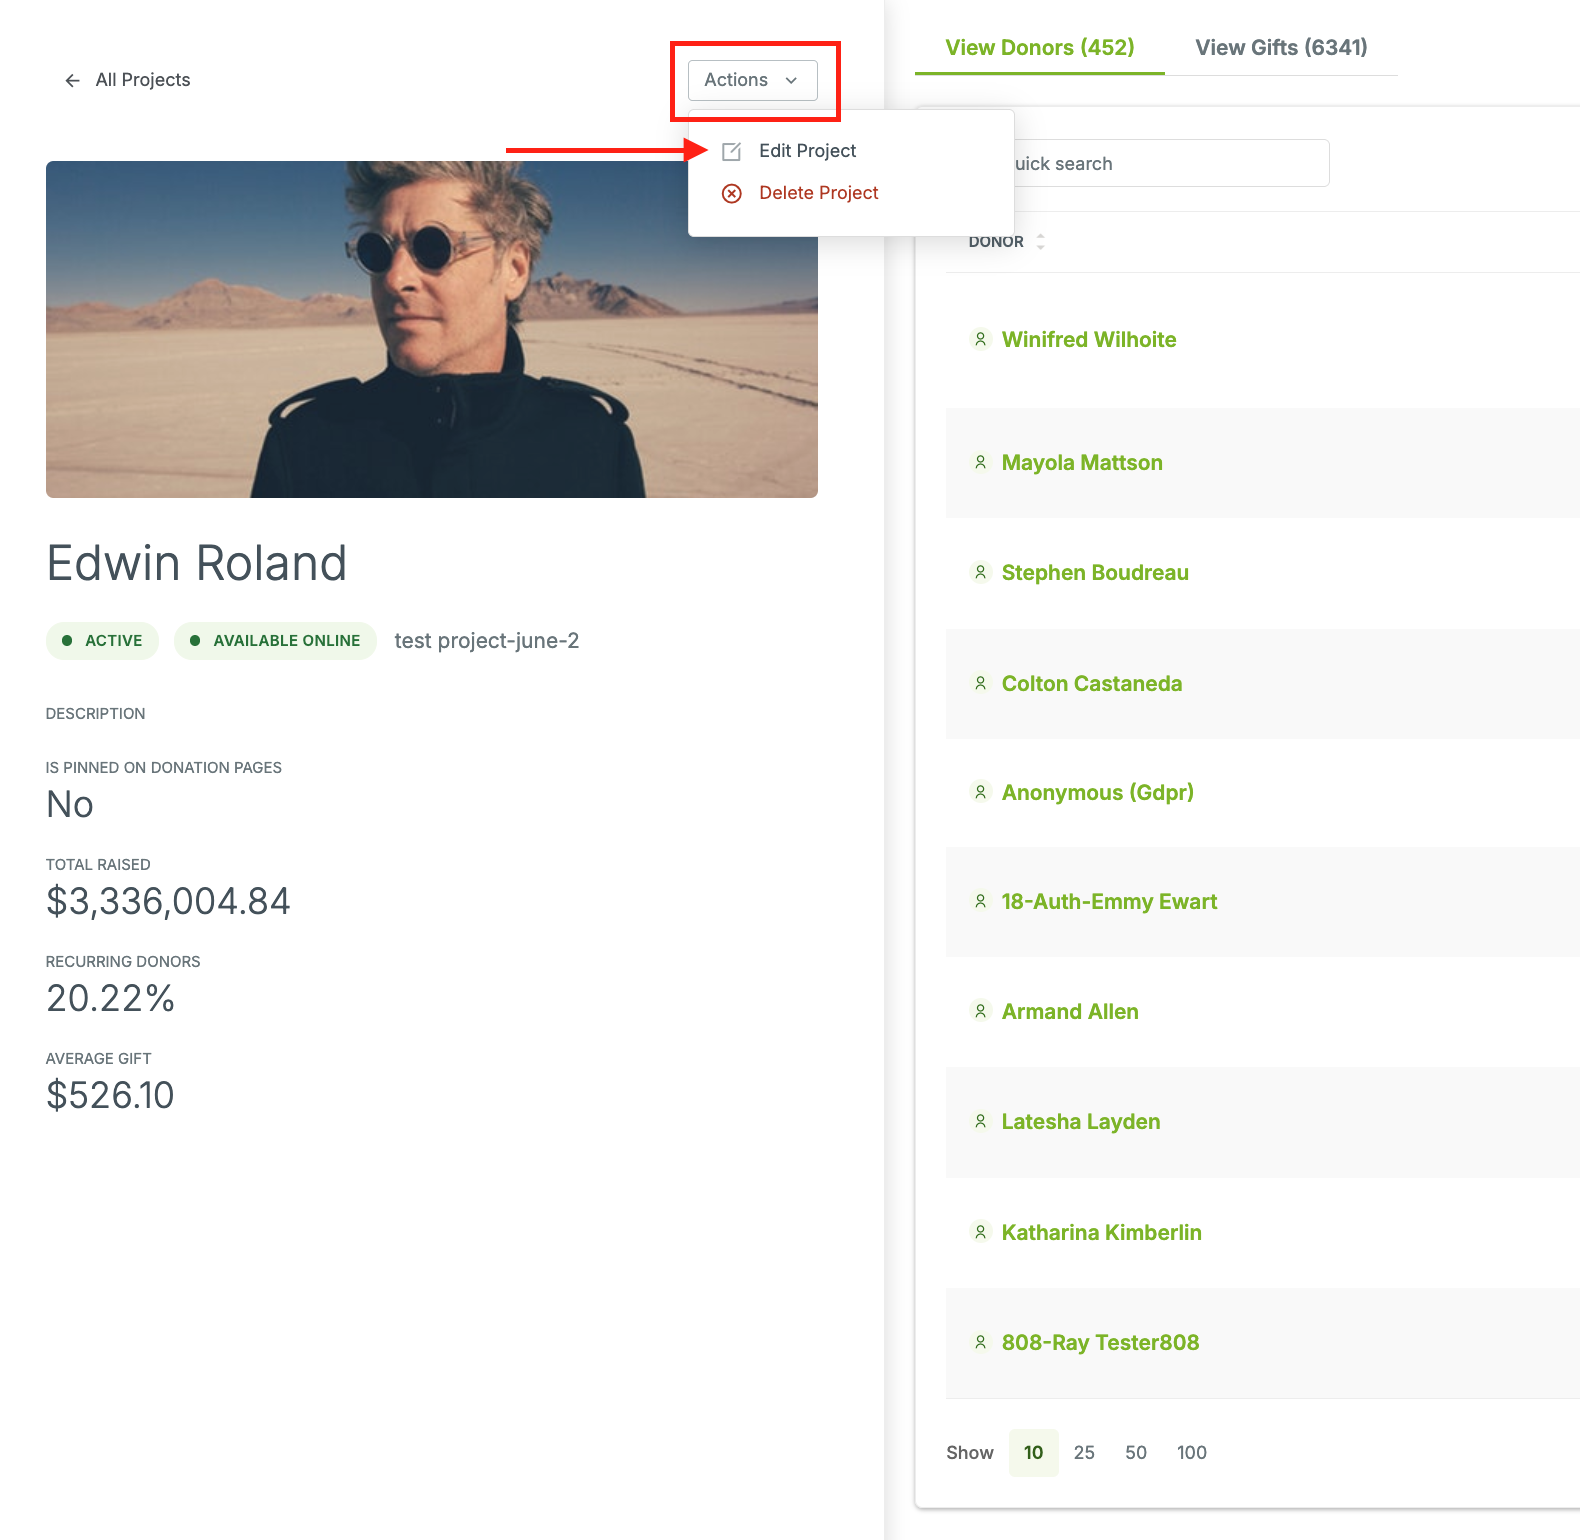This screenshot has width=1580, height=1540.
Task: Open the Actions dropdown
Action: pyautogui.click(x=752, y=80)
